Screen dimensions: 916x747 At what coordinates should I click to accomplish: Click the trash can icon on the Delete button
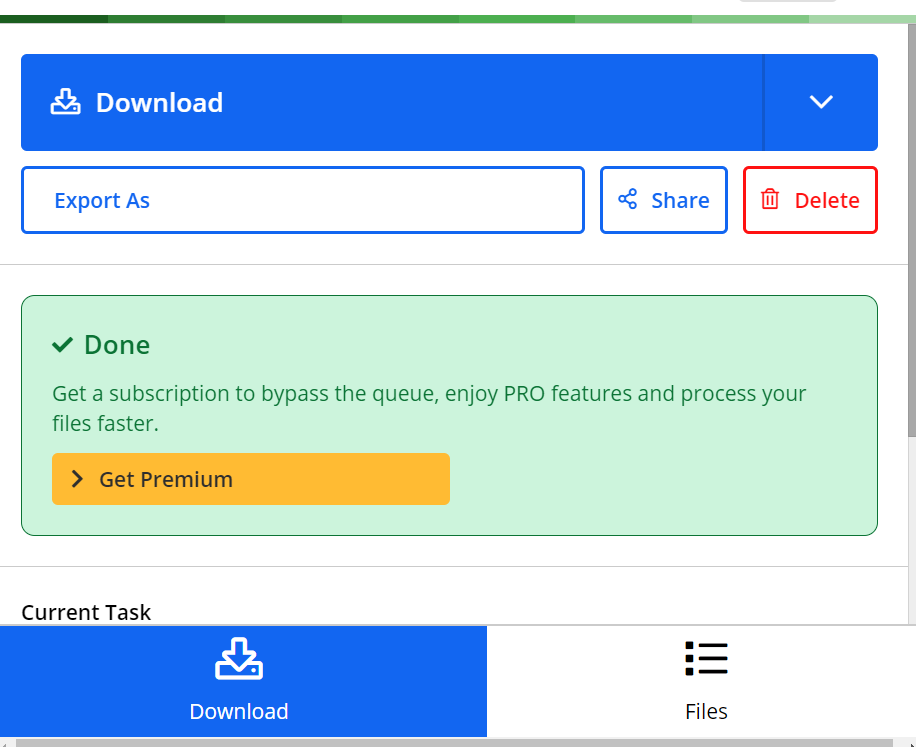pyautogui.click(x=770, y=199)
